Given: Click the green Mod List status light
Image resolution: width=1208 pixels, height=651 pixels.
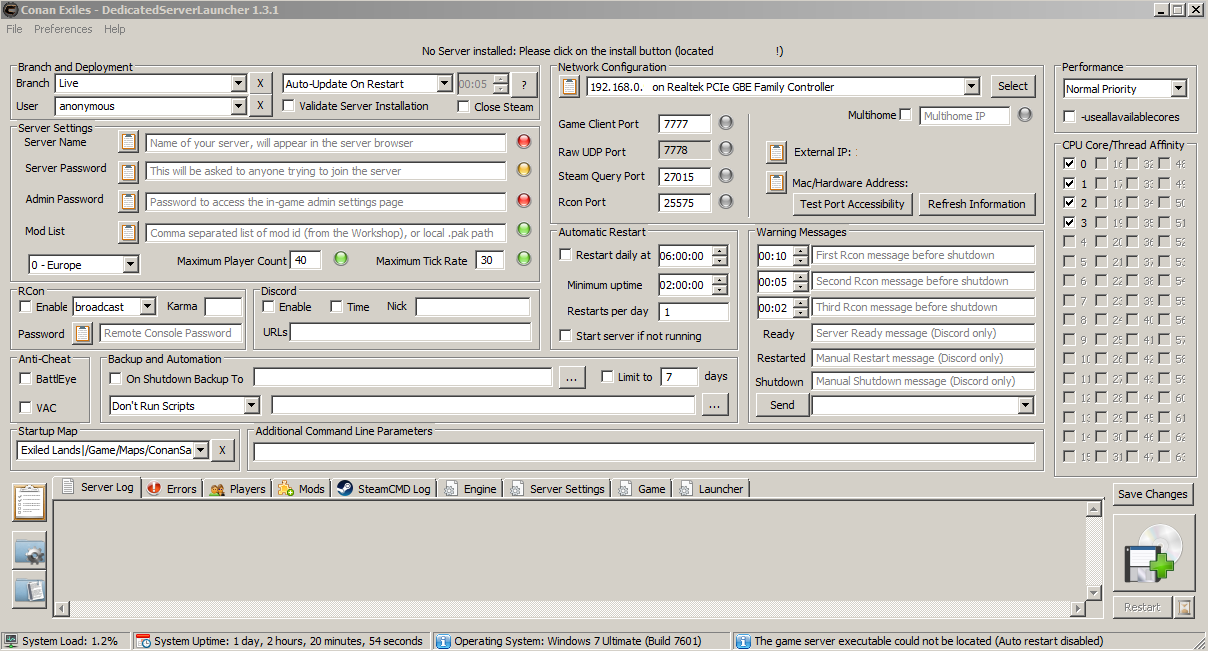Looking at the screenshot, I should coord(524,231).
